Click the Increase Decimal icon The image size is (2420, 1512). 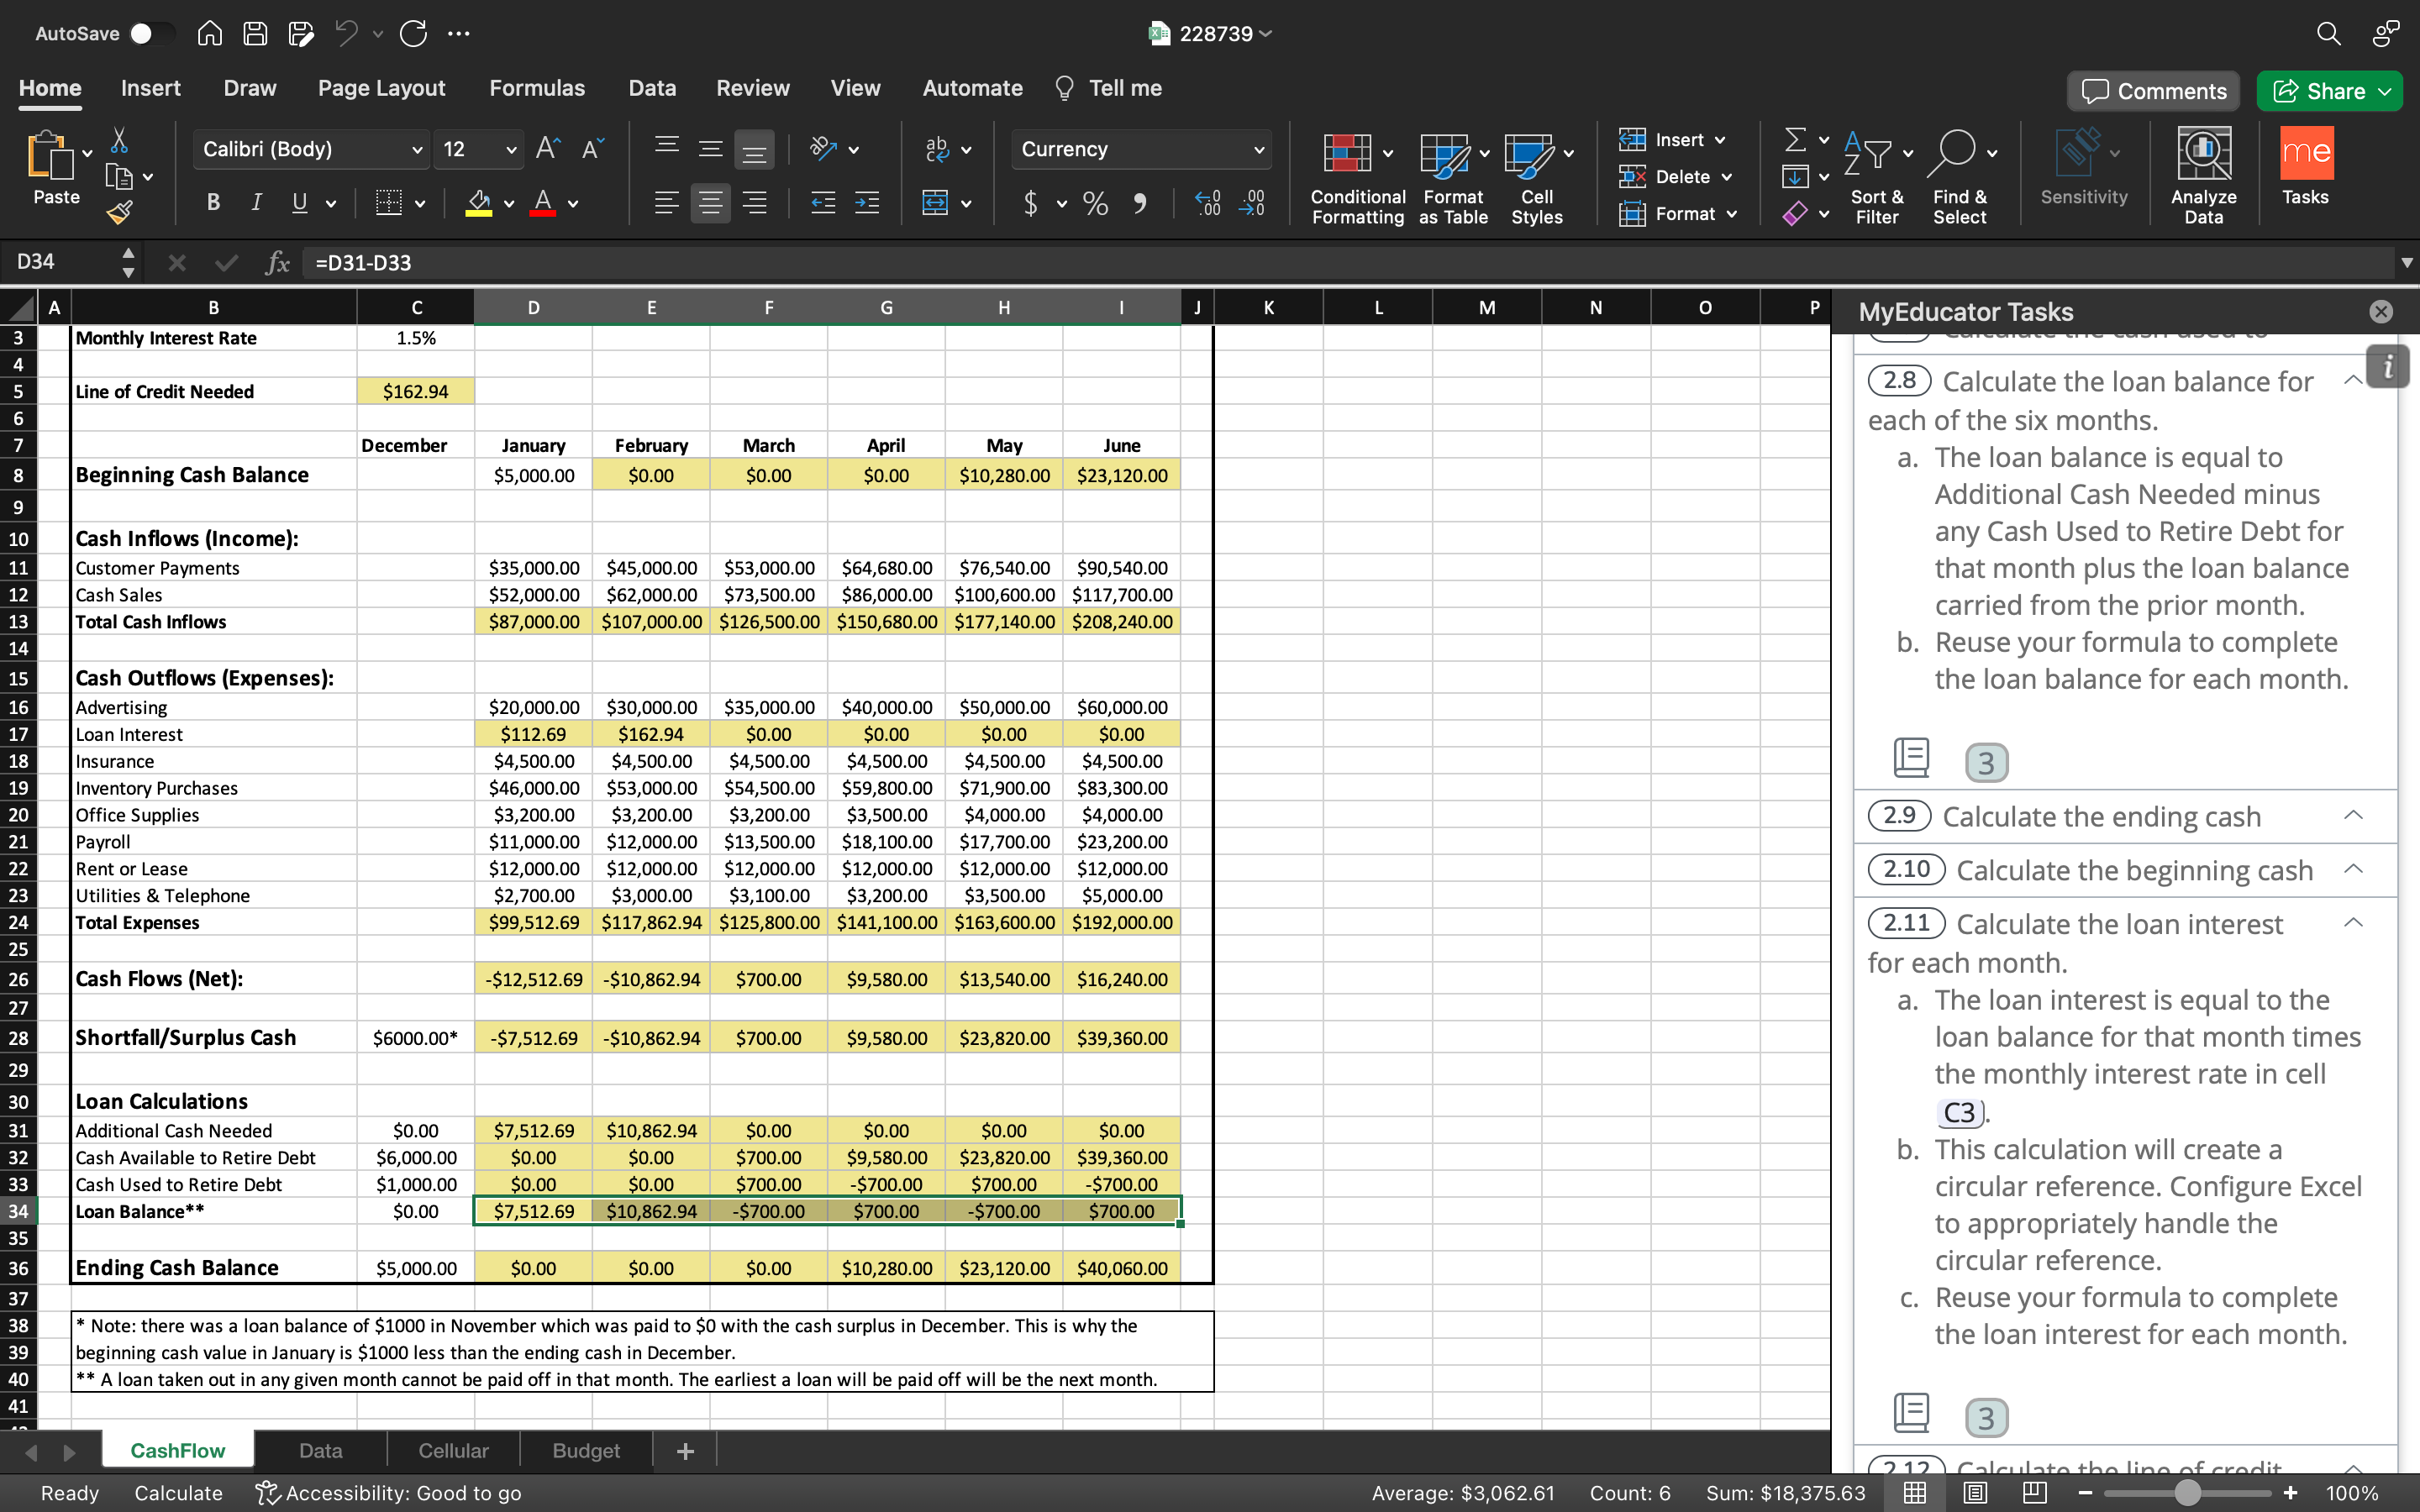(1208, 204)
